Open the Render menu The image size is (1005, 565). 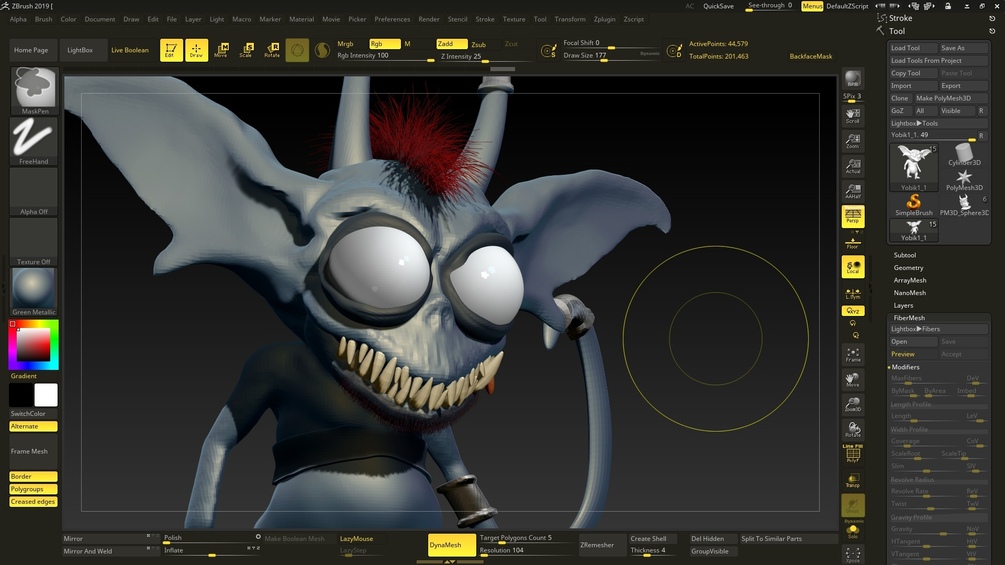click(x=429, y=19)
